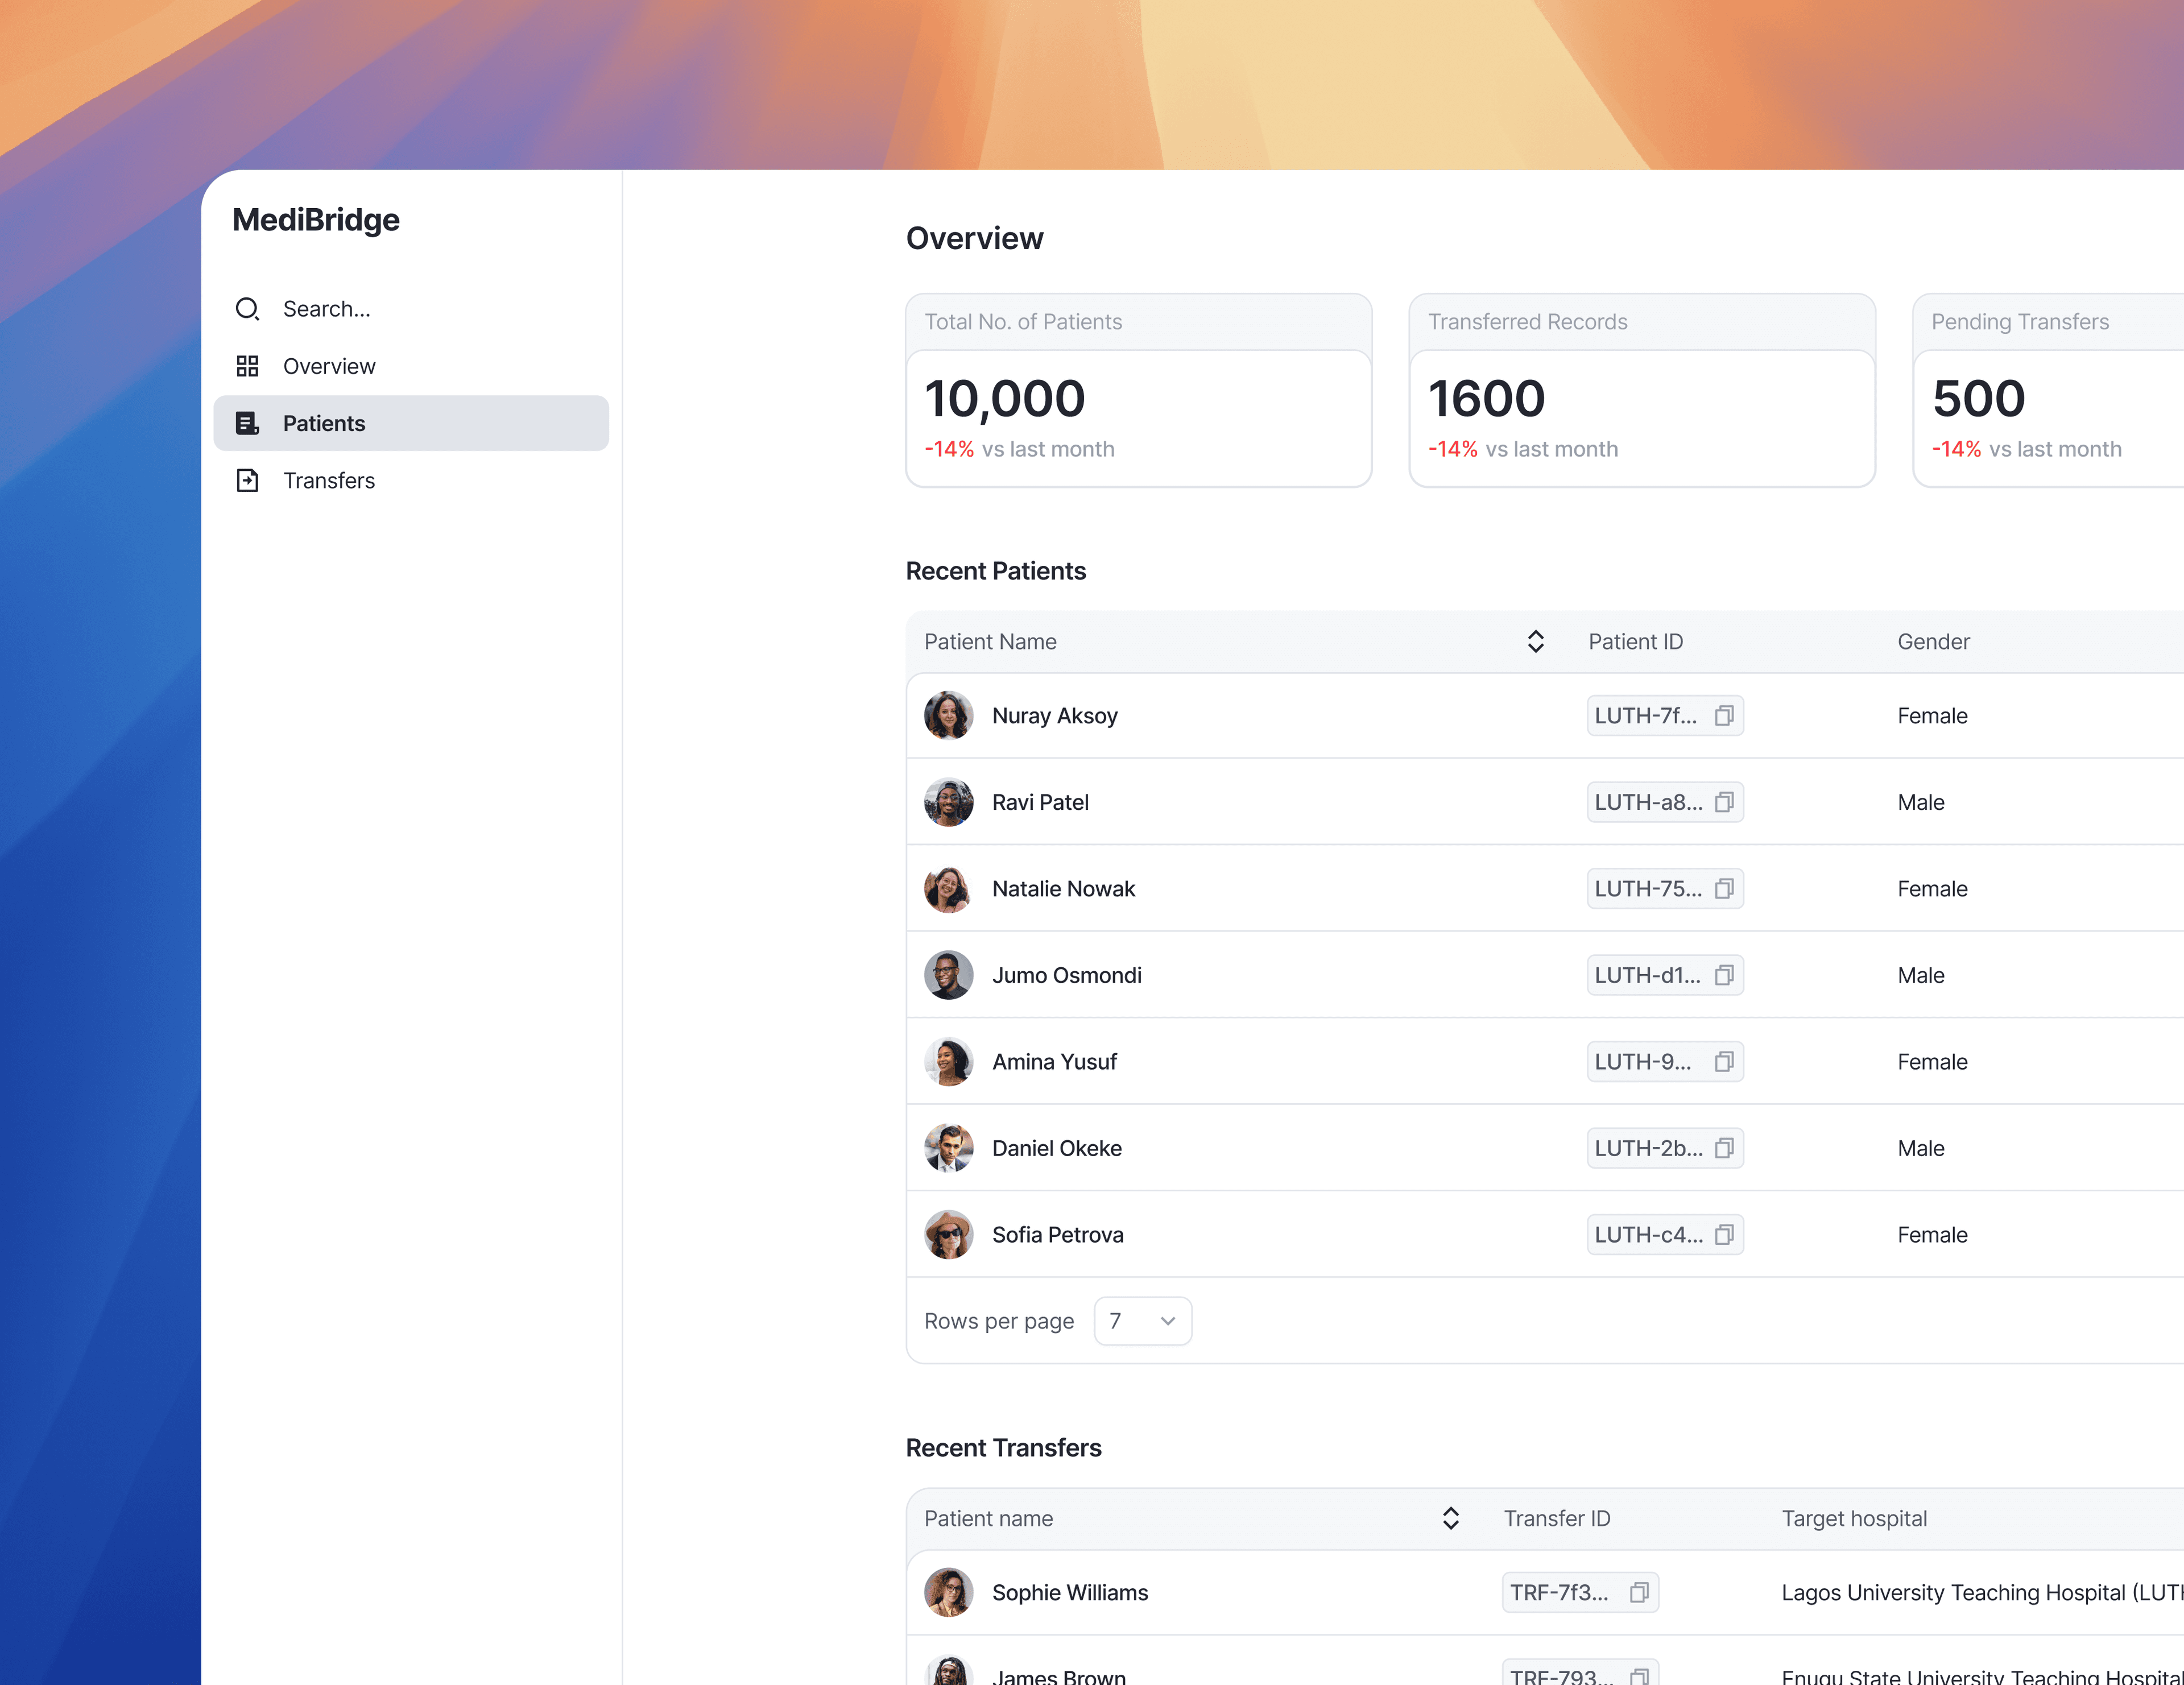Click the Overview grid icon in the sidebar

tap(247, 366)
